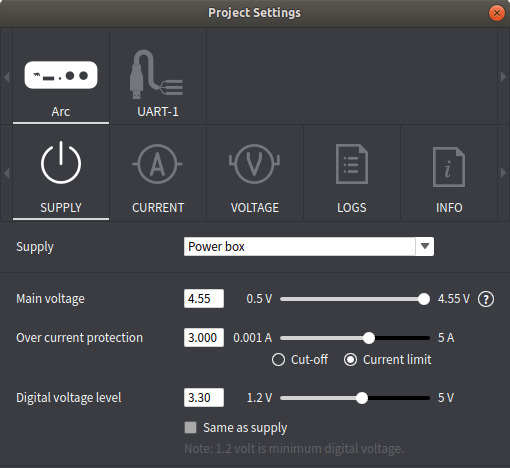Open the CURRENT ammeter icon tab
The width and height of the screenshot is (510, 468).
[x=157, y=164]
